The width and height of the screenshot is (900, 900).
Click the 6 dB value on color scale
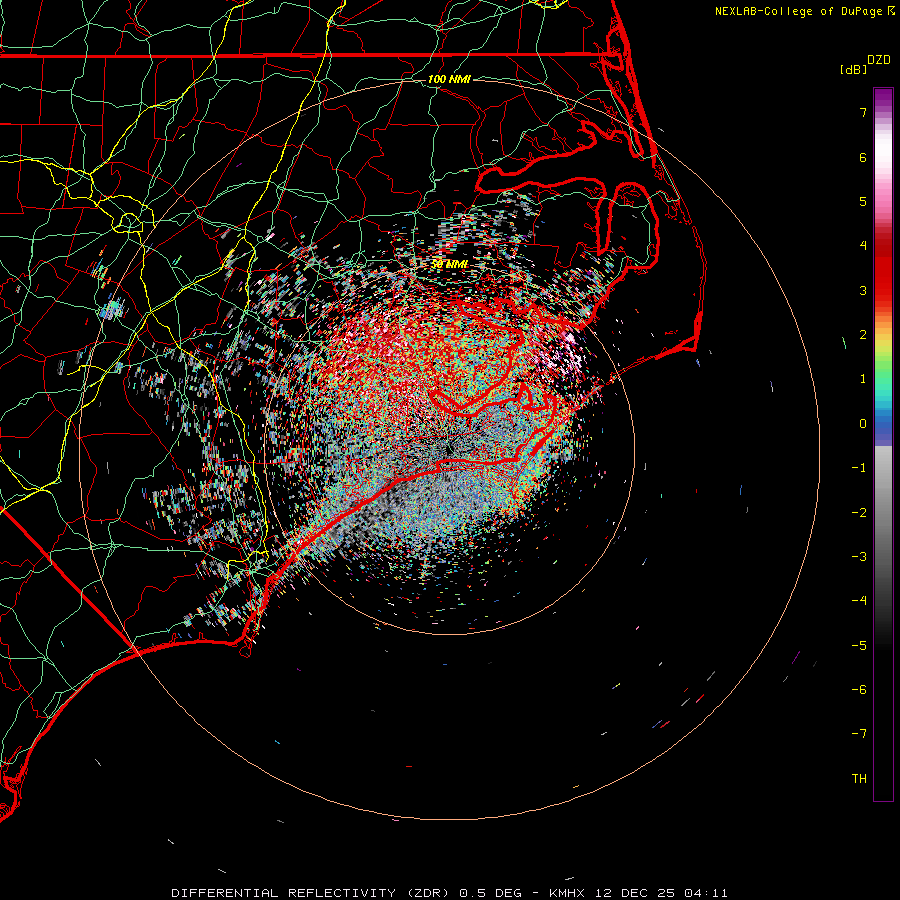tap(863, 157)
